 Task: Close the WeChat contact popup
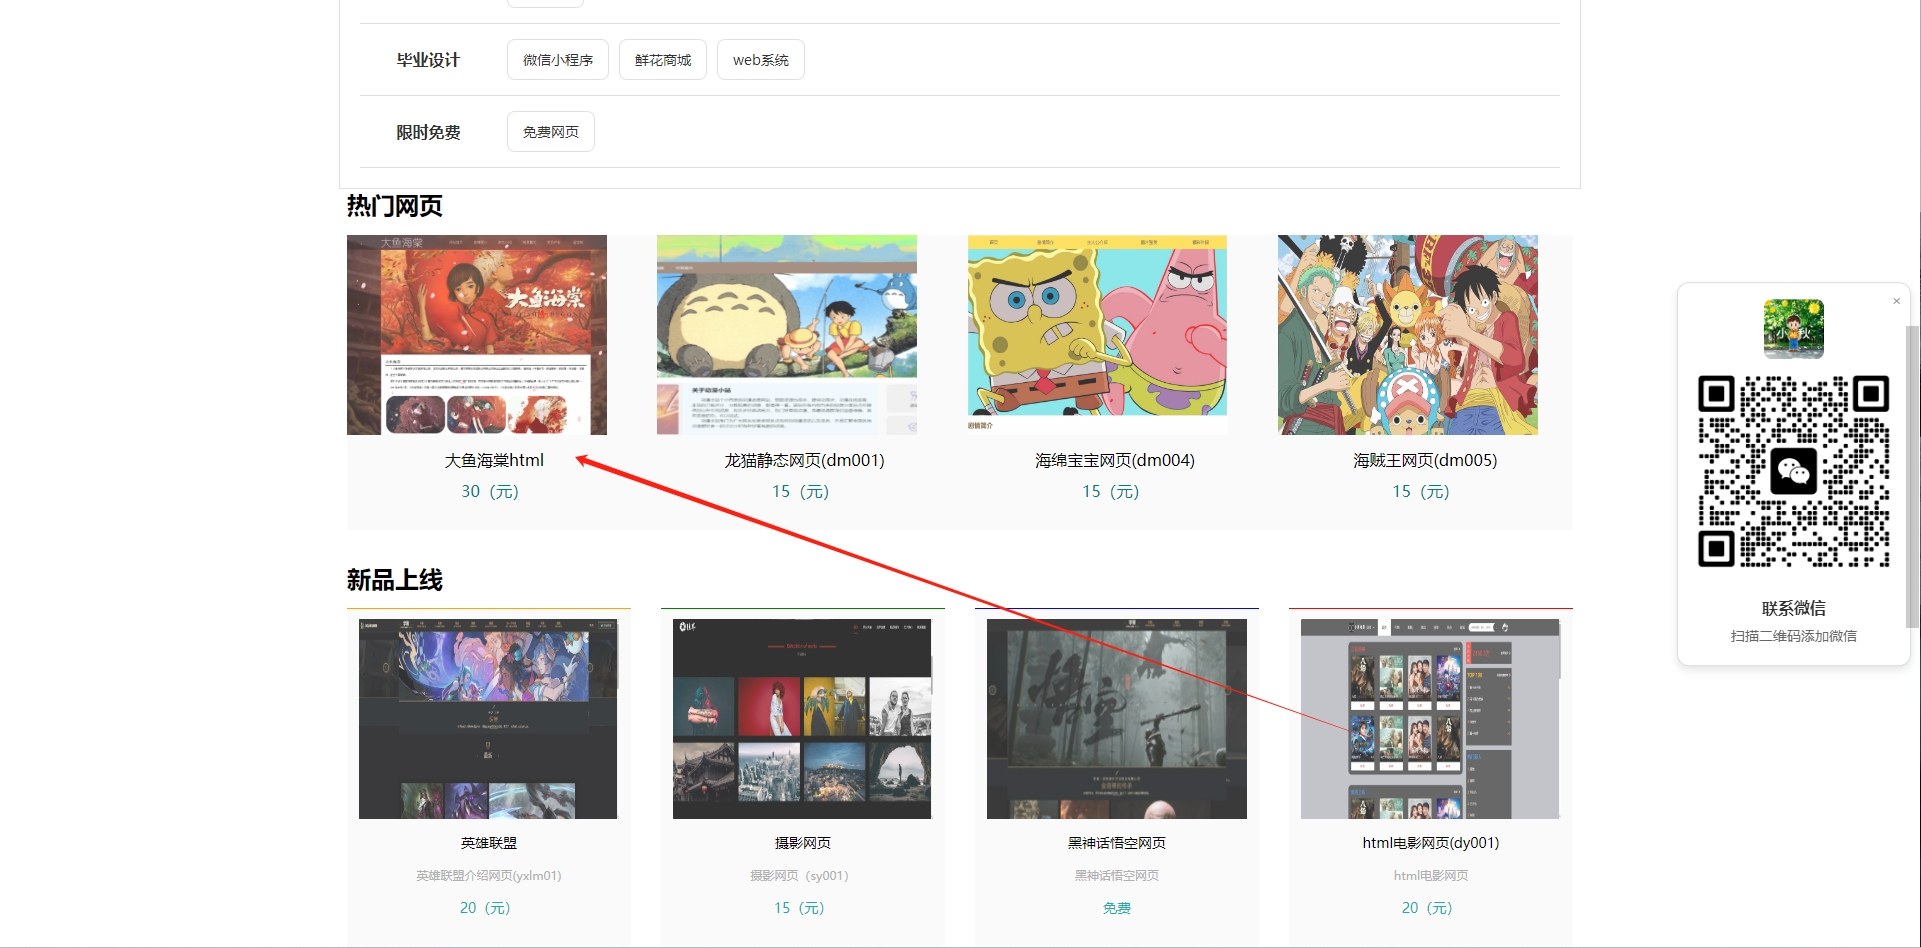(x=1896, y=301)
